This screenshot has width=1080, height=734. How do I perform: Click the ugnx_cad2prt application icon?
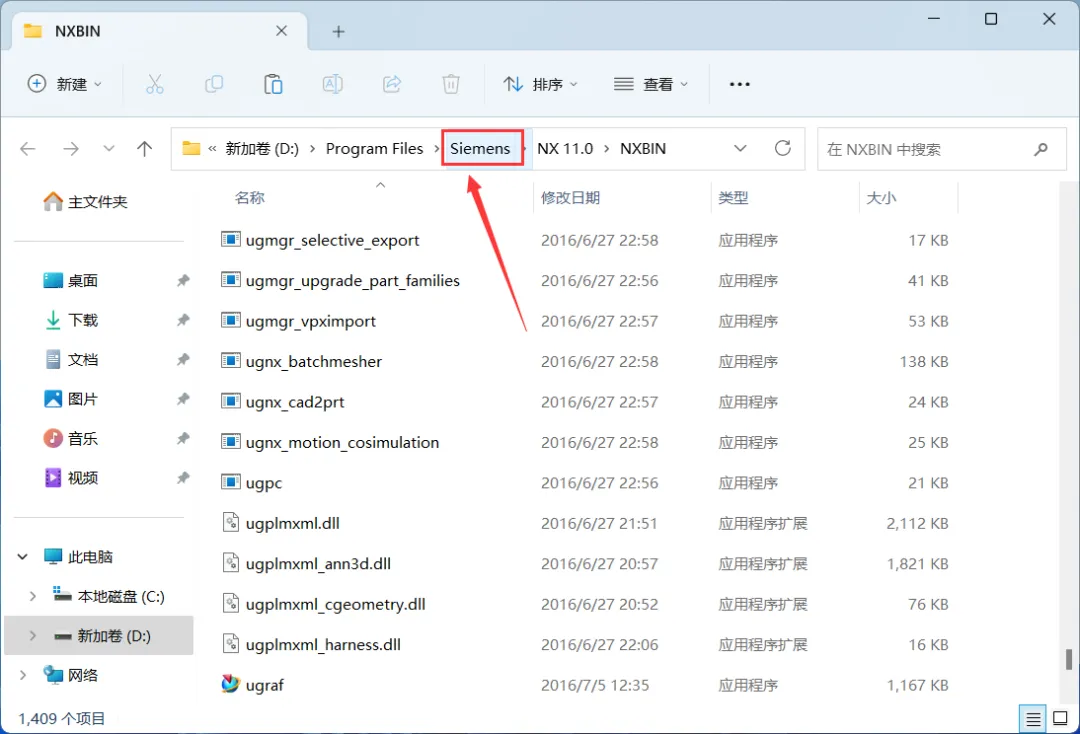[230, 401]
